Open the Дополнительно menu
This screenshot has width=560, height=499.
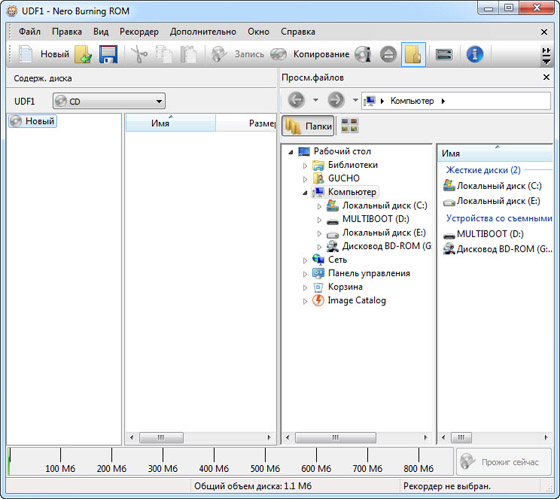point(203,32)
